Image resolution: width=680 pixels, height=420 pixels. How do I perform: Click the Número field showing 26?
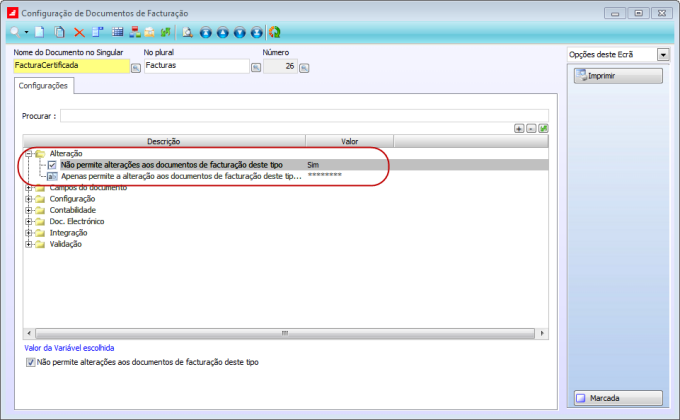pyautogui.click(x=280, y=66)
